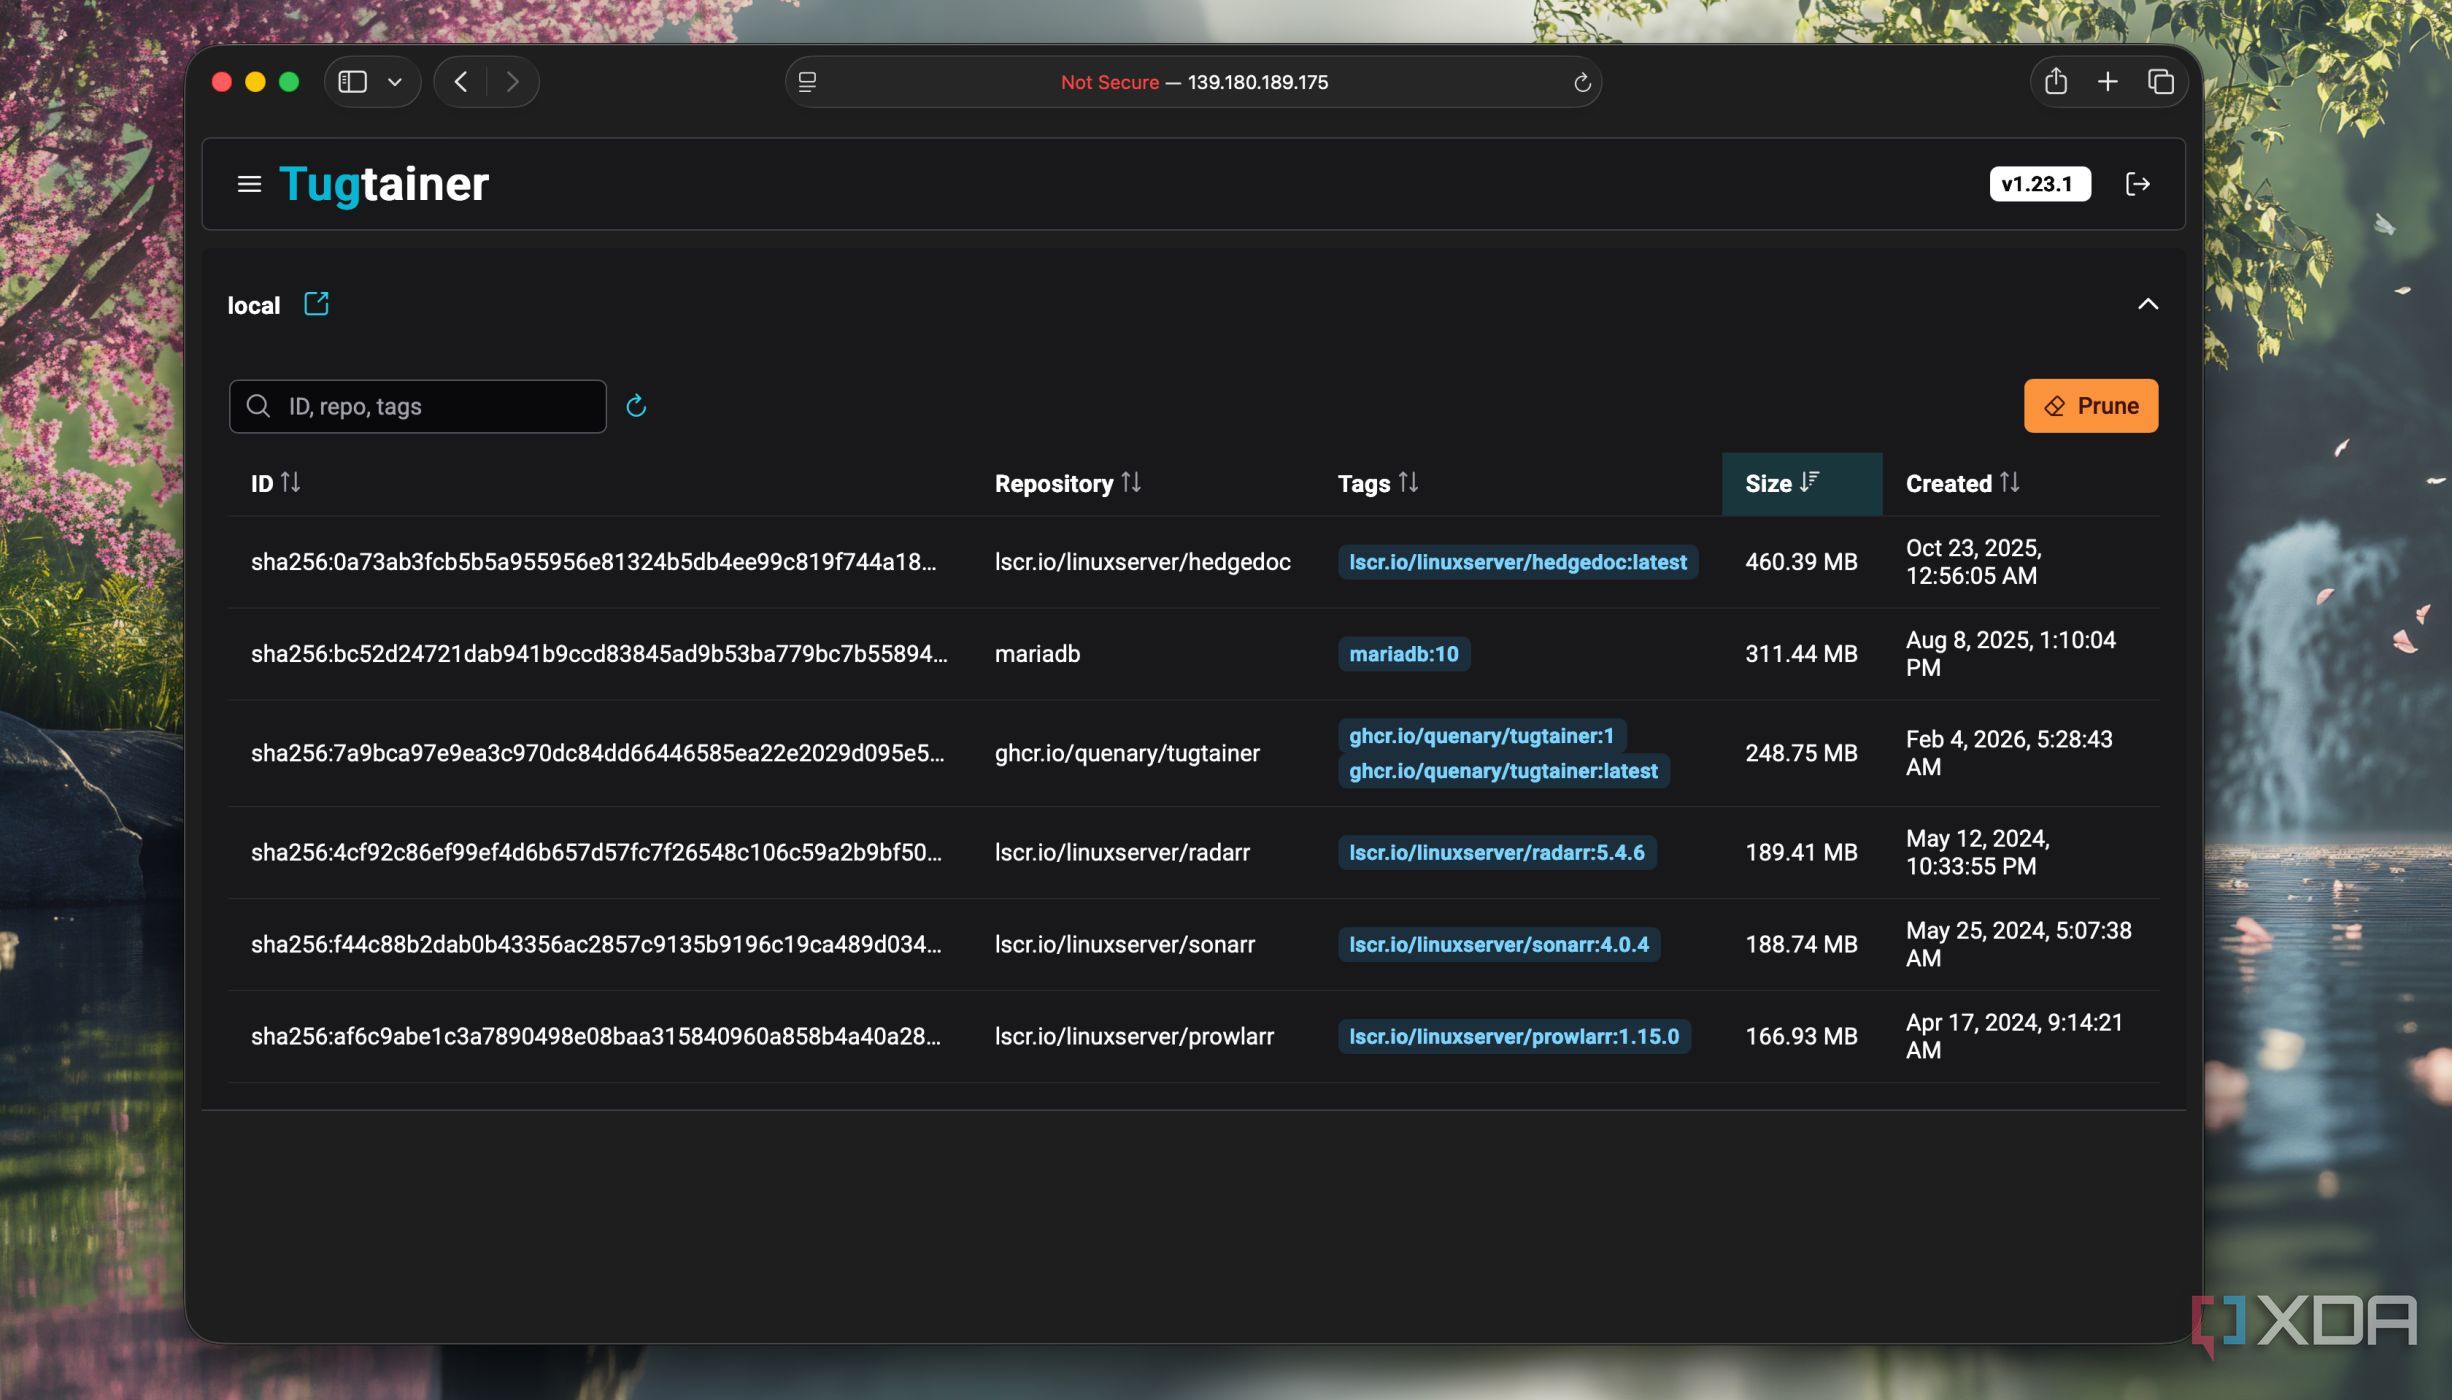Click the Tugtainer logo title
Screen dimensions: 2452x1400
coord(383,184)
